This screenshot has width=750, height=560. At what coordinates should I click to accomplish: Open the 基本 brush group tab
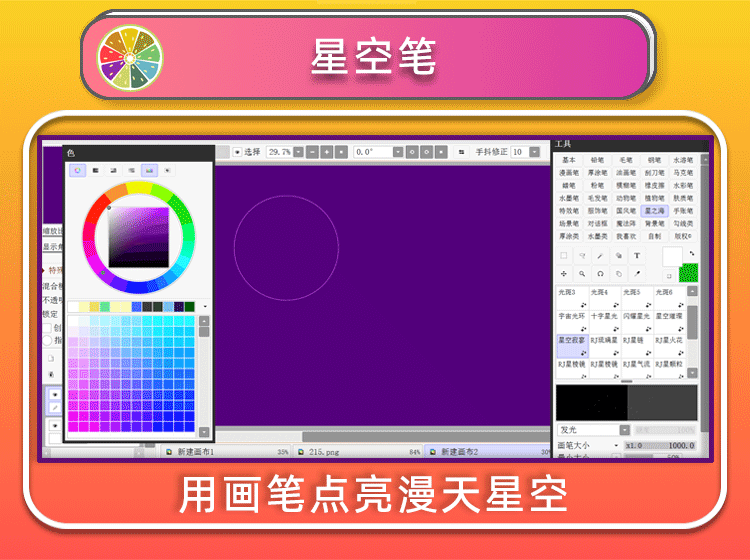coord(569,160)
